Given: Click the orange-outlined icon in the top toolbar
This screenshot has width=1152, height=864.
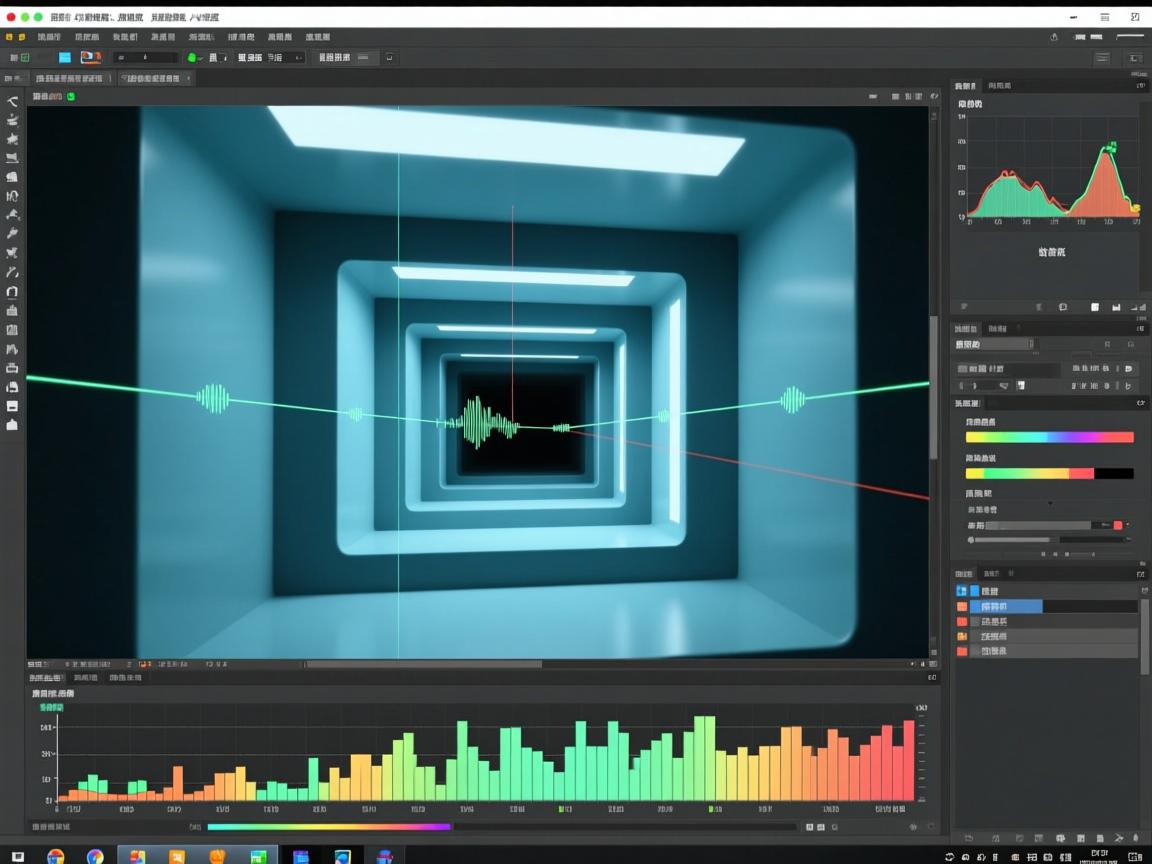Looking at the screenshot, I should (90, 58).
